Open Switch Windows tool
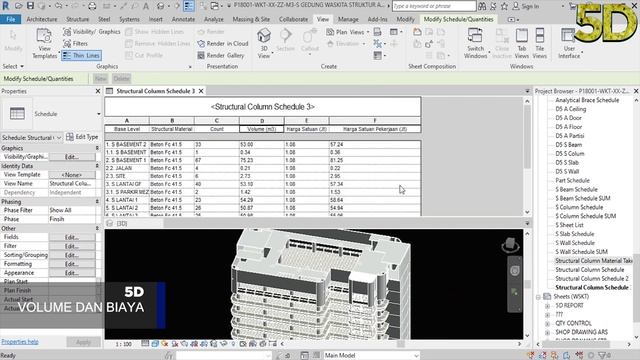Viewport: 640px width, 360px height. (x=475, y=43)
